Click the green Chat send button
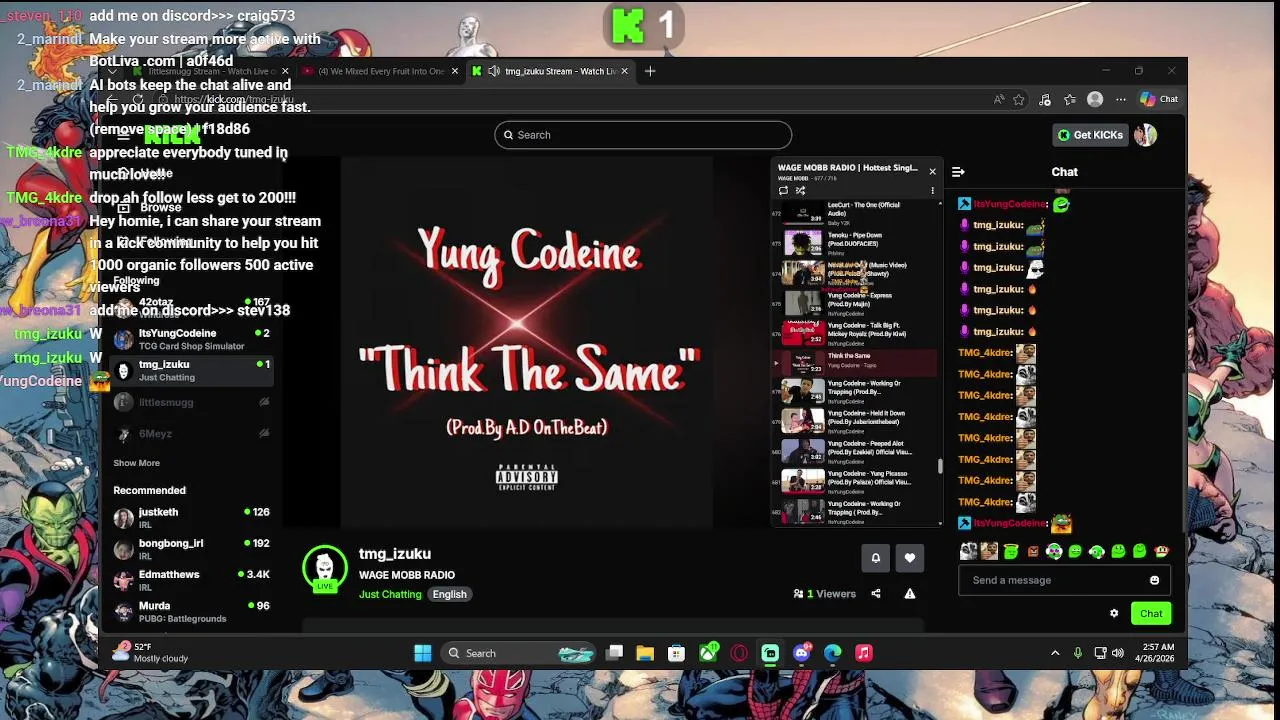Screen dimensions: 1280x720 coord(1151,614)
